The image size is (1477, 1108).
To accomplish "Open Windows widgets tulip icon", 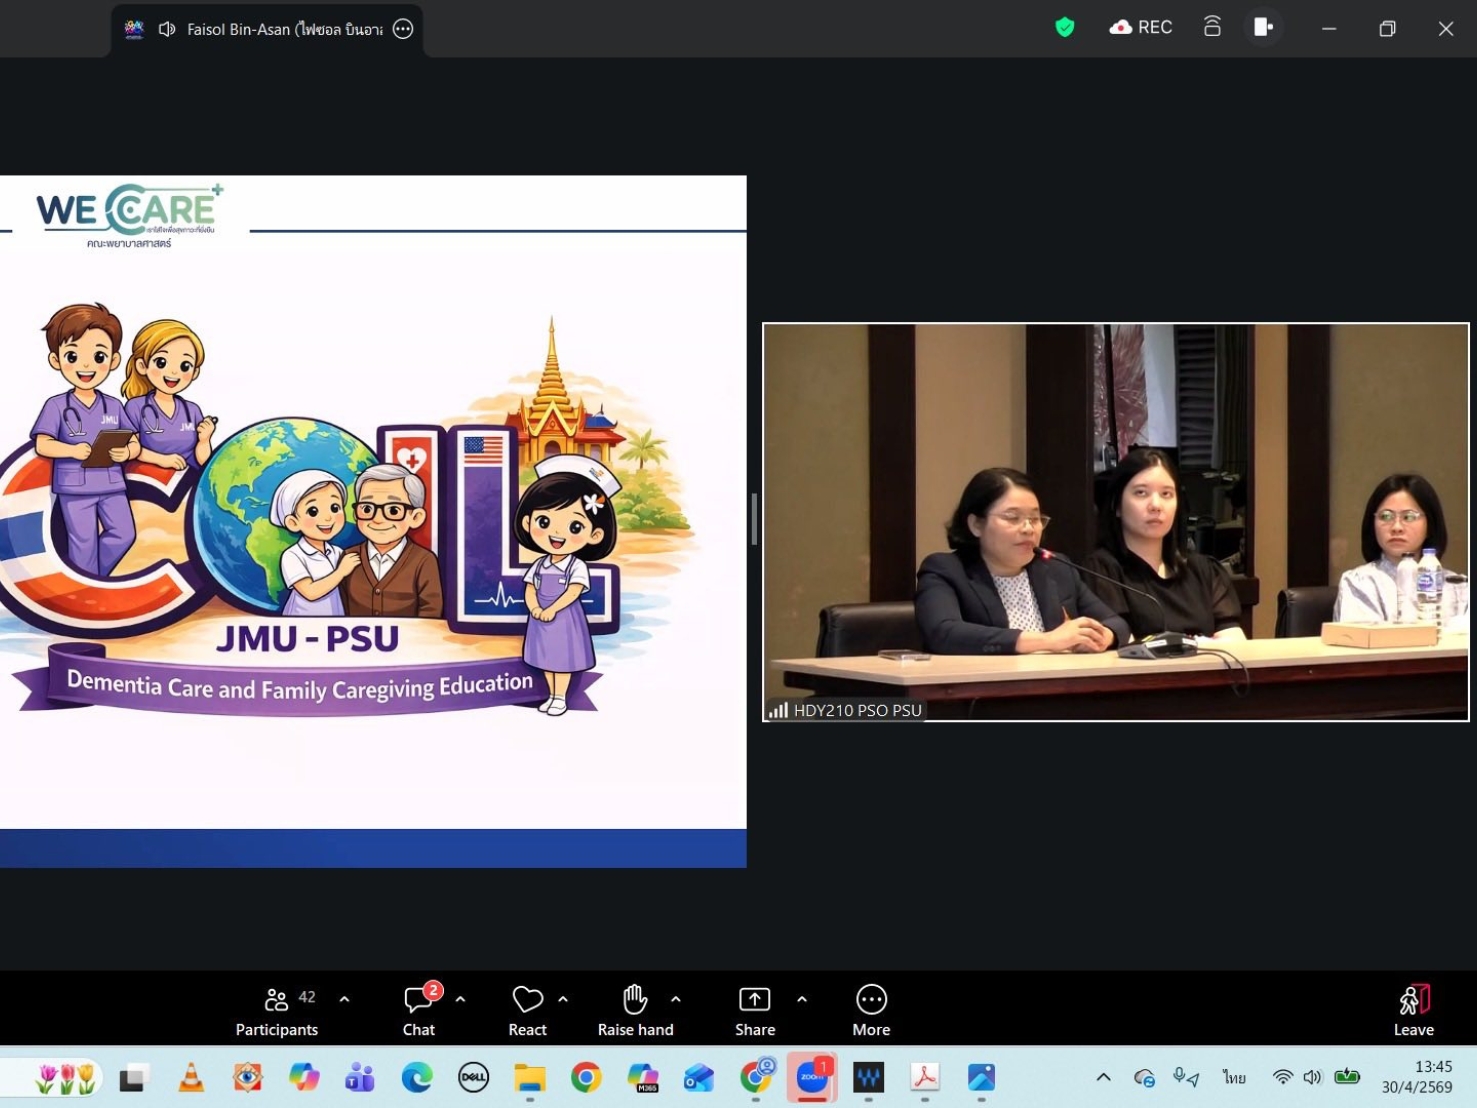I will click(66, 1077).
